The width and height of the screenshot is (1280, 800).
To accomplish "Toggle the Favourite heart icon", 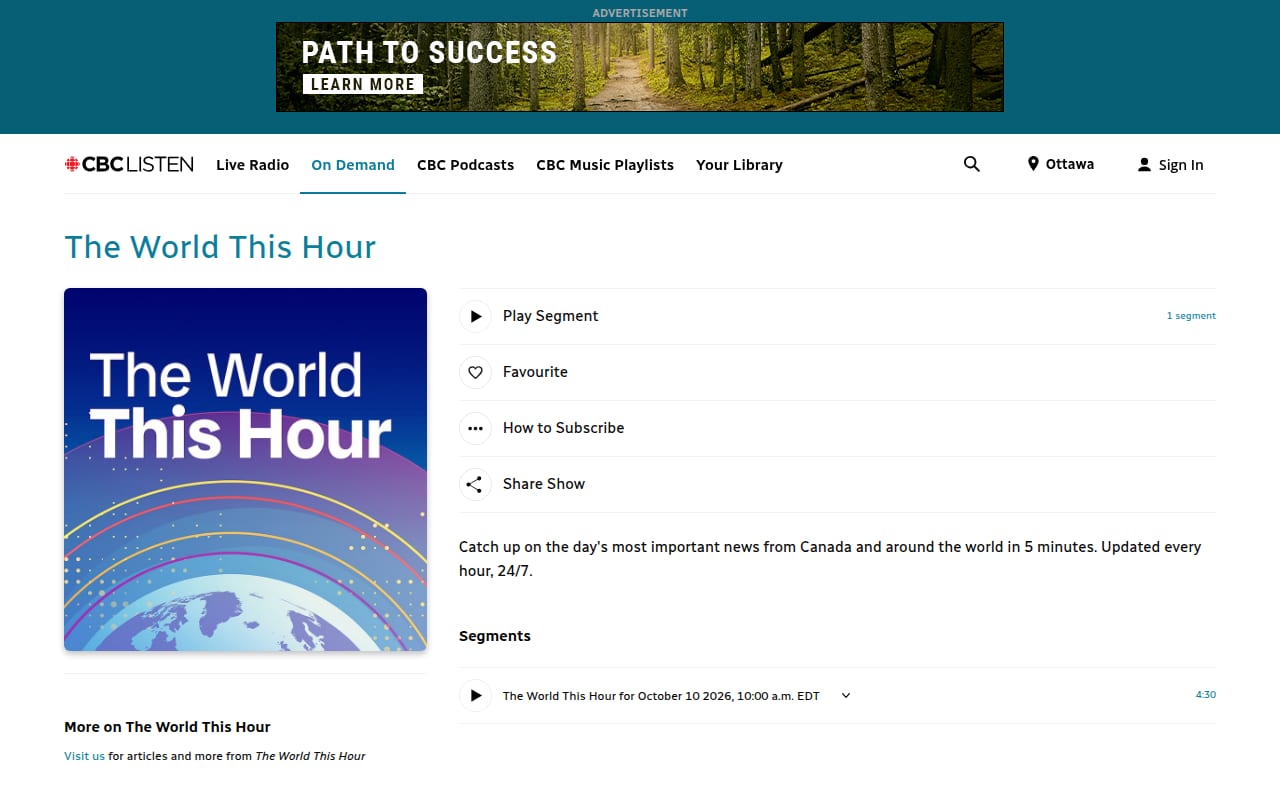I will tap(475, 372).
